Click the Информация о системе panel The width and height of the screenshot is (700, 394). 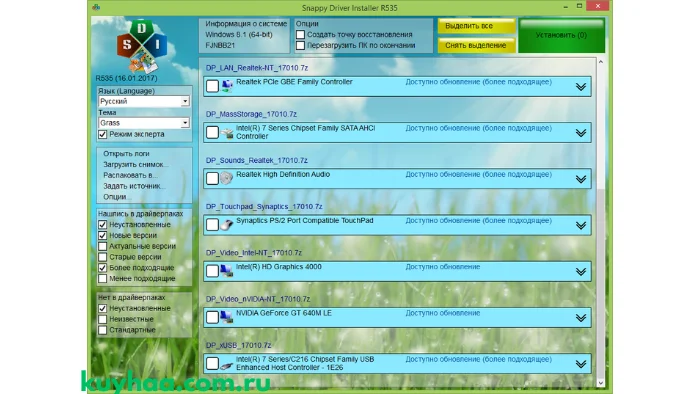244,35
